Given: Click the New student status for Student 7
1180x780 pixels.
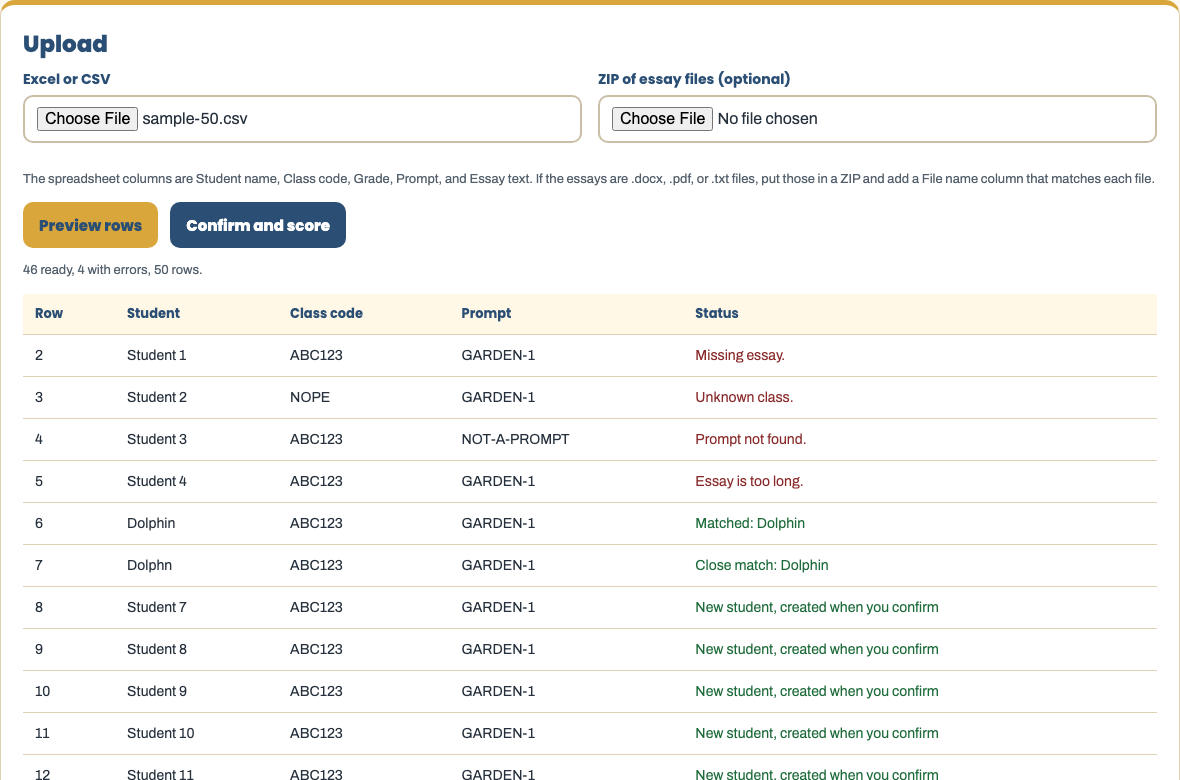Looking at the screenshot, I should coord(817,608).
